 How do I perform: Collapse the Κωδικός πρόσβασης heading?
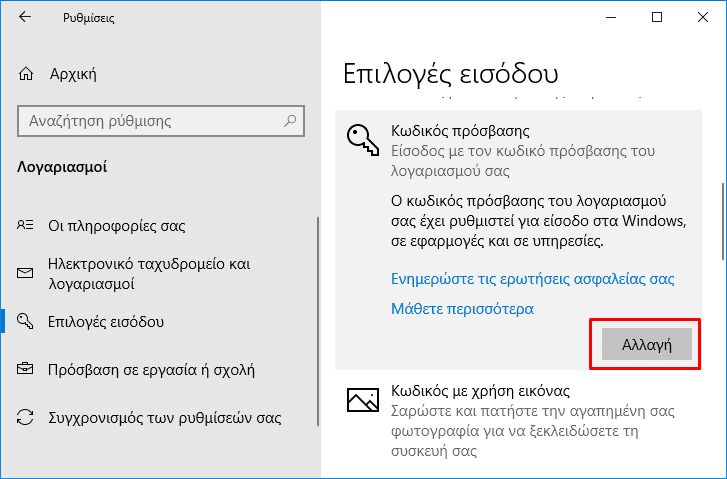pos(460,130)
